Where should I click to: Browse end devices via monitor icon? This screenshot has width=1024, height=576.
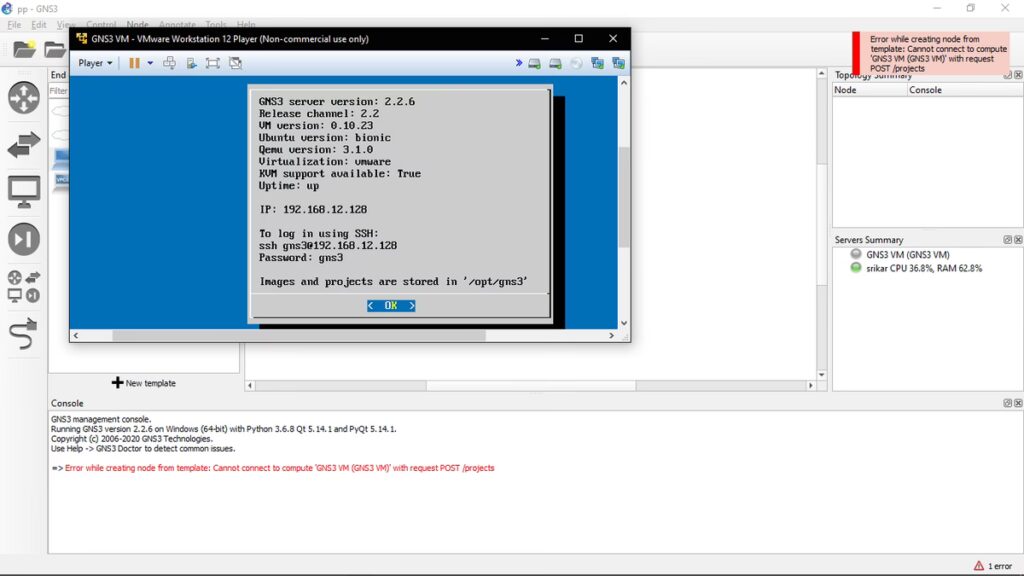coord(24,191)
